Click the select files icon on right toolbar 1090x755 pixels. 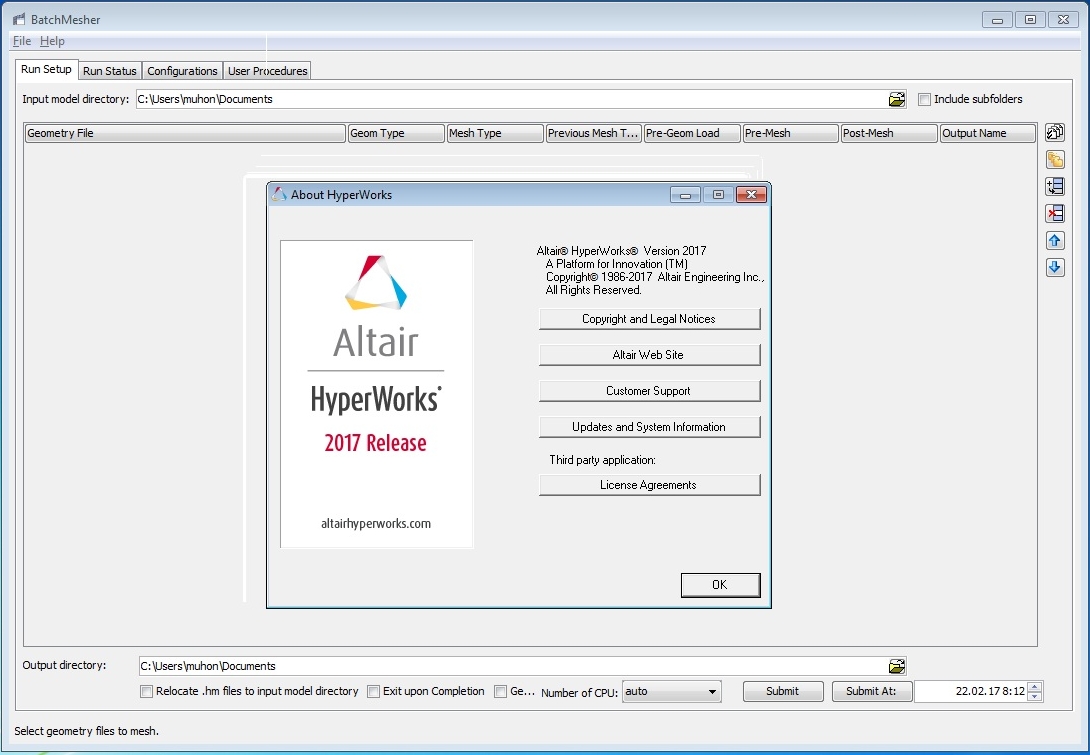click(1055, 132)
